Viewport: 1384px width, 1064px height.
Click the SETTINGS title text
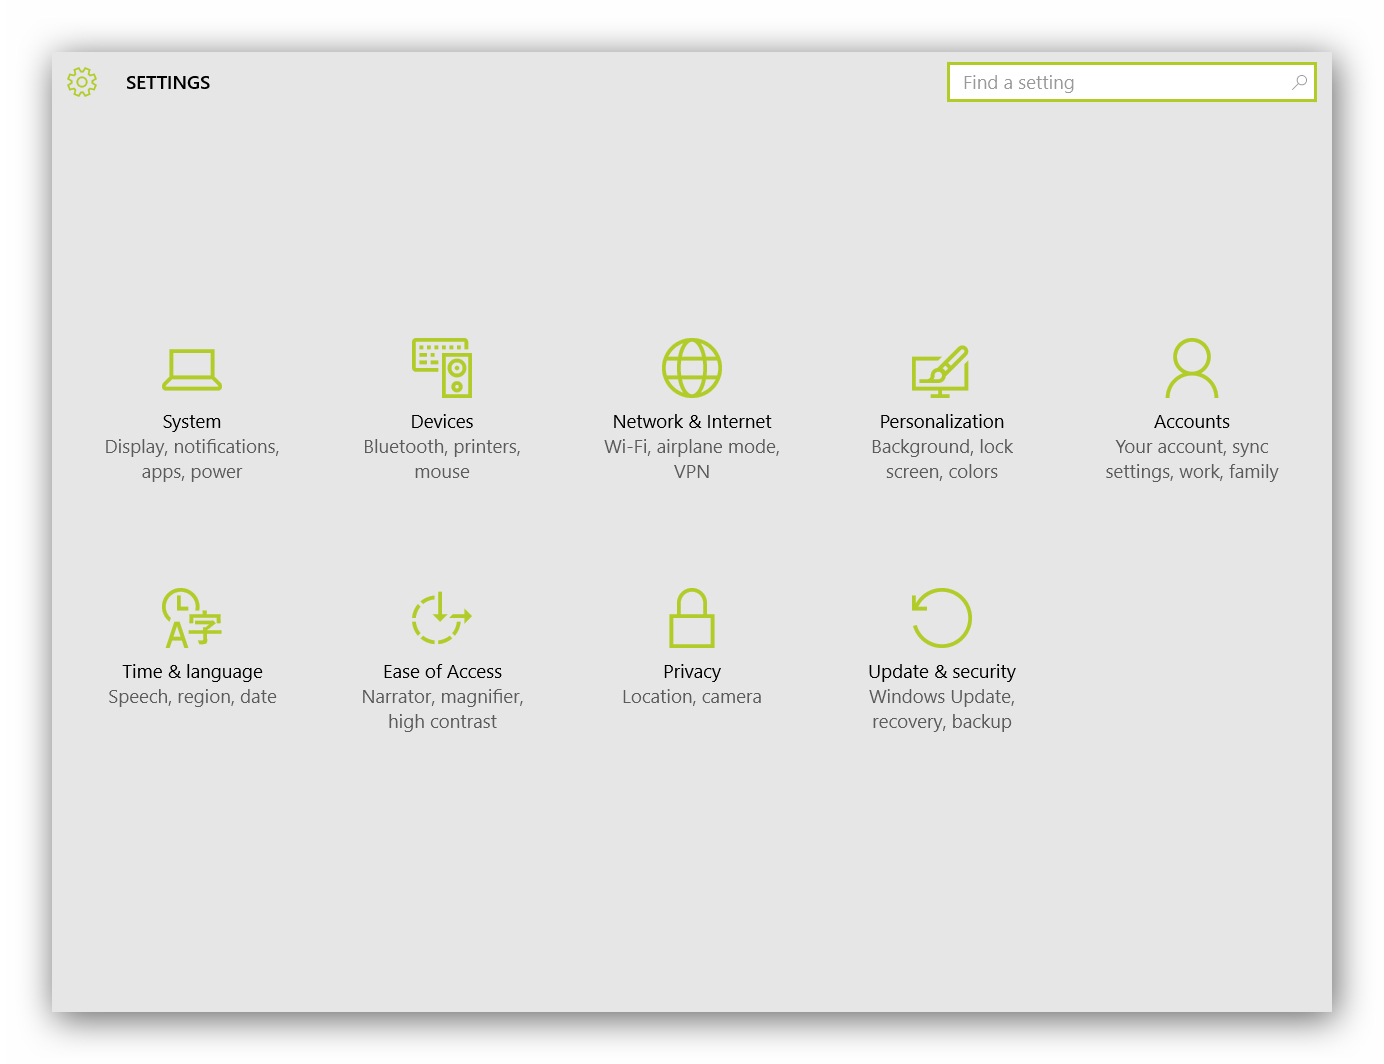pos(168,82)
